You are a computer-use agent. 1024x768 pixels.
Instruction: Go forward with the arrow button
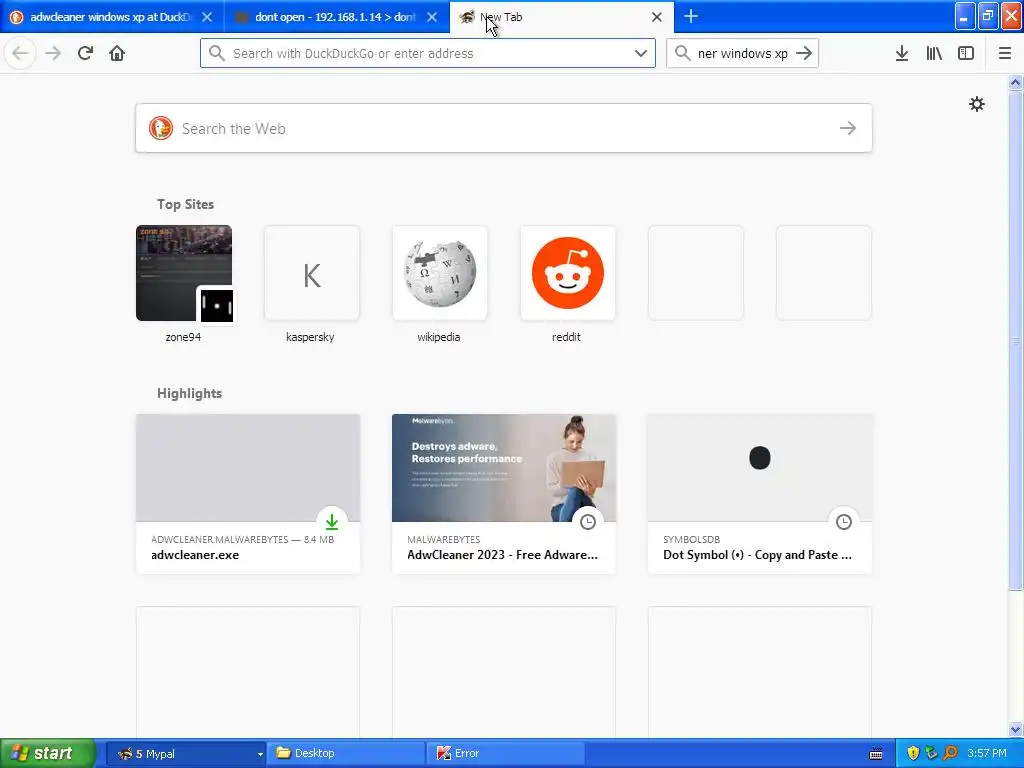pos(53,53)
